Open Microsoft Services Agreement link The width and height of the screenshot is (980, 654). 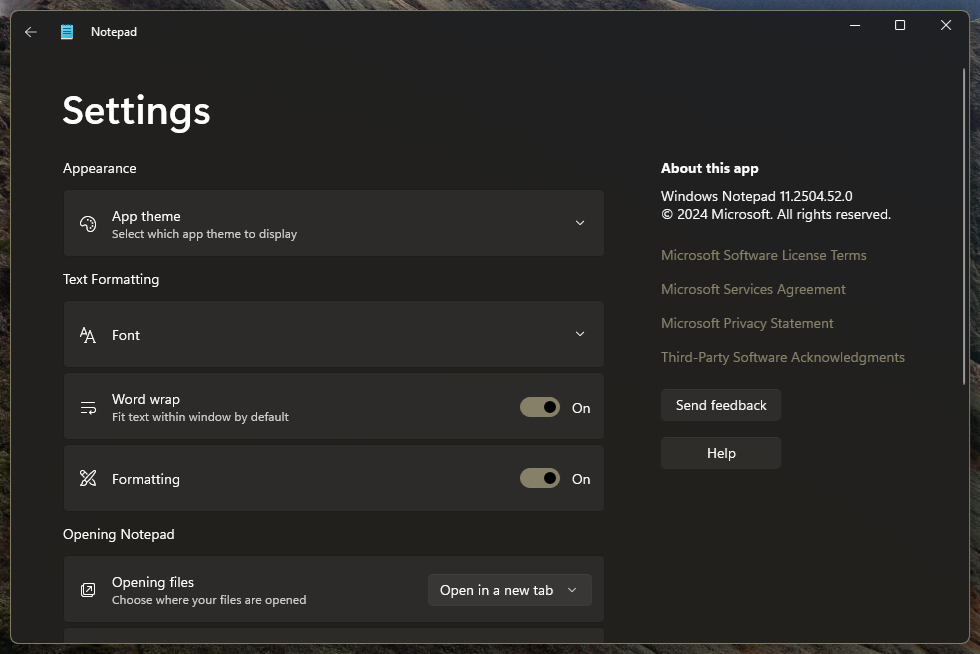[753, 289]
